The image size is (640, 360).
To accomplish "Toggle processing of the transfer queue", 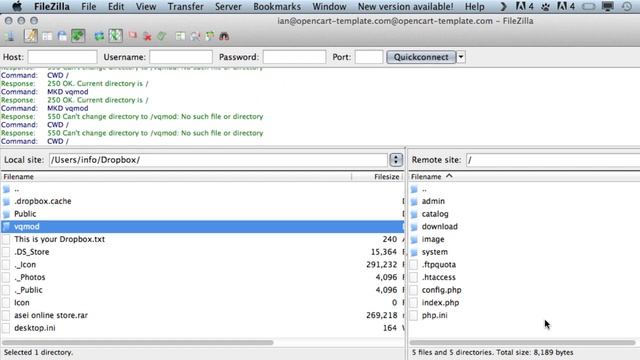I will pos(116,36).
